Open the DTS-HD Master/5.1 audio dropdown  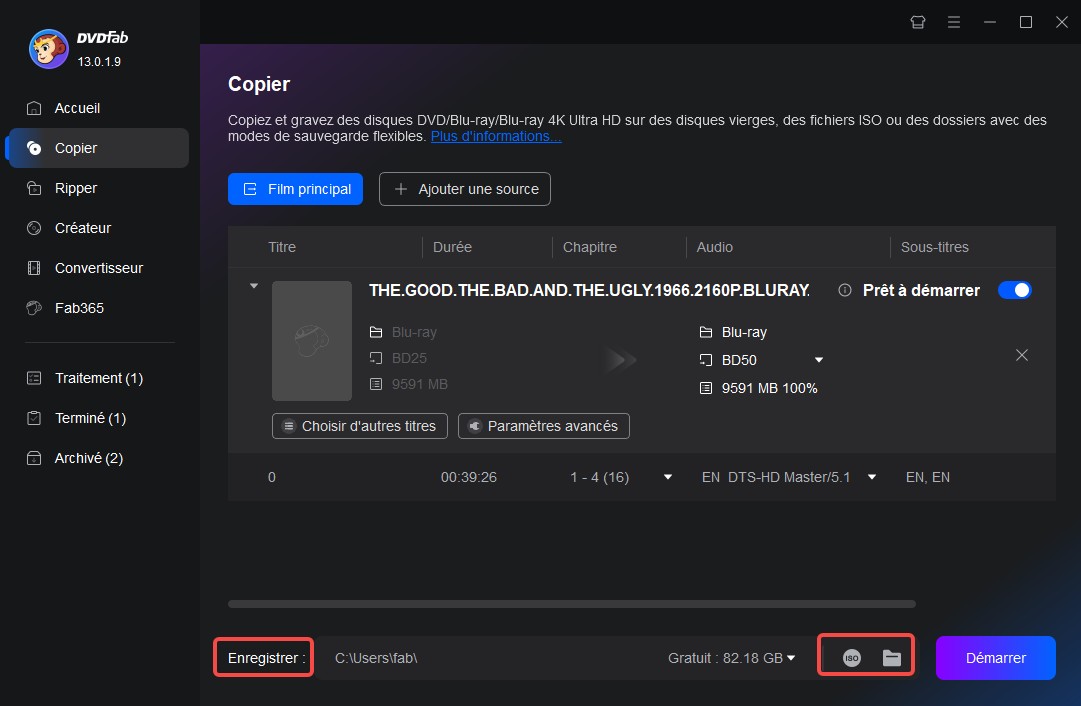(872, 477)
